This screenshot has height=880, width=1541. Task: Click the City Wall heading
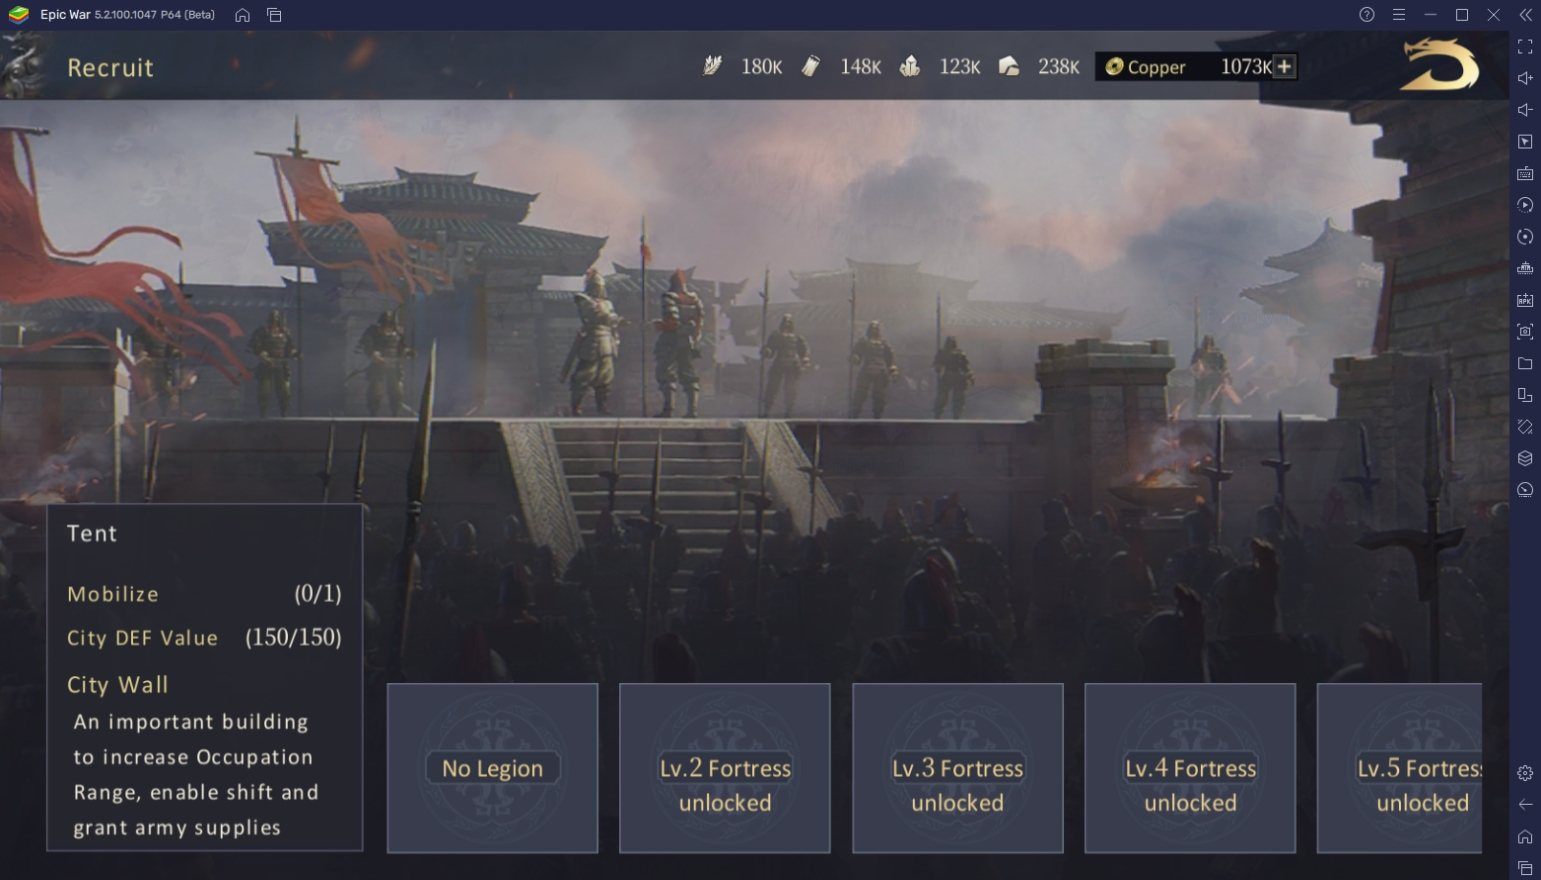coord(117,685)
